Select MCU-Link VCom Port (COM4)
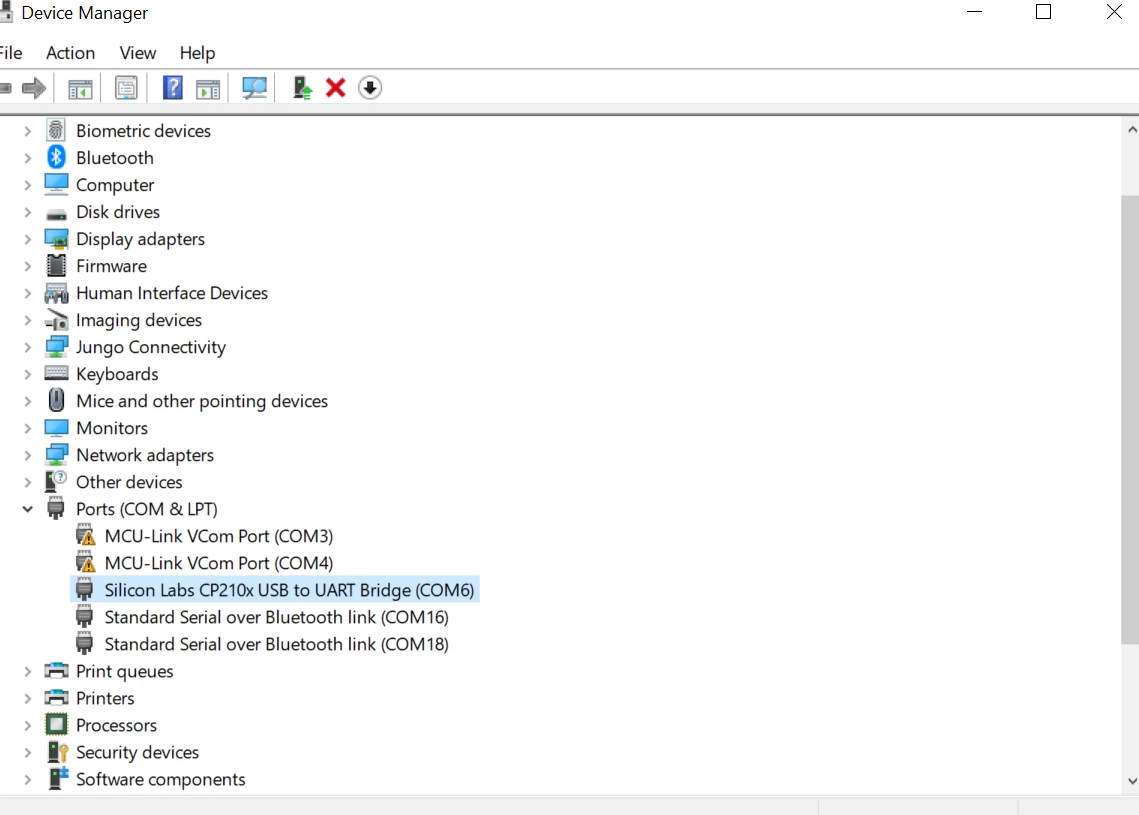Image resolution: width=1139 pixels, height=815 pixels. click(219, 563)
